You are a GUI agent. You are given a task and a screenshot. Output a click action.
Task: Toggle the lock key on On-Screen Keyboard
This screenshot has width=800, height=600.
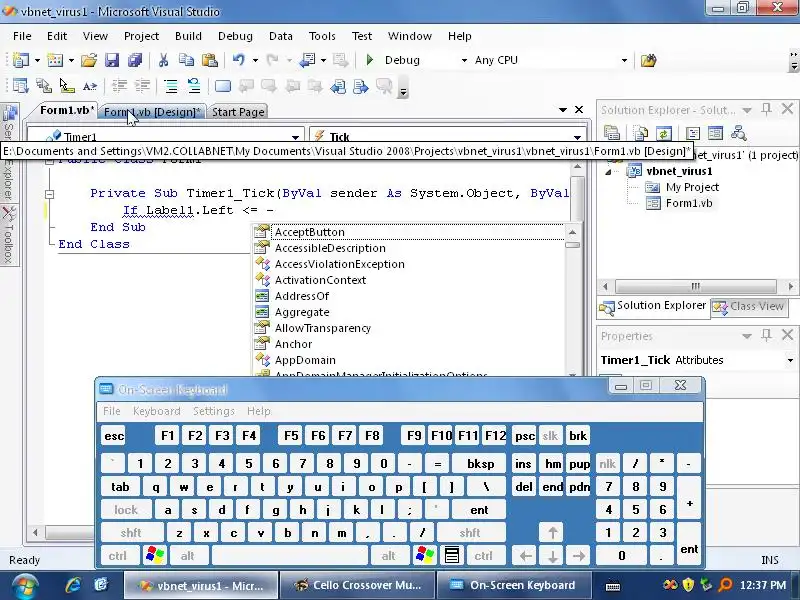(126, 510)
